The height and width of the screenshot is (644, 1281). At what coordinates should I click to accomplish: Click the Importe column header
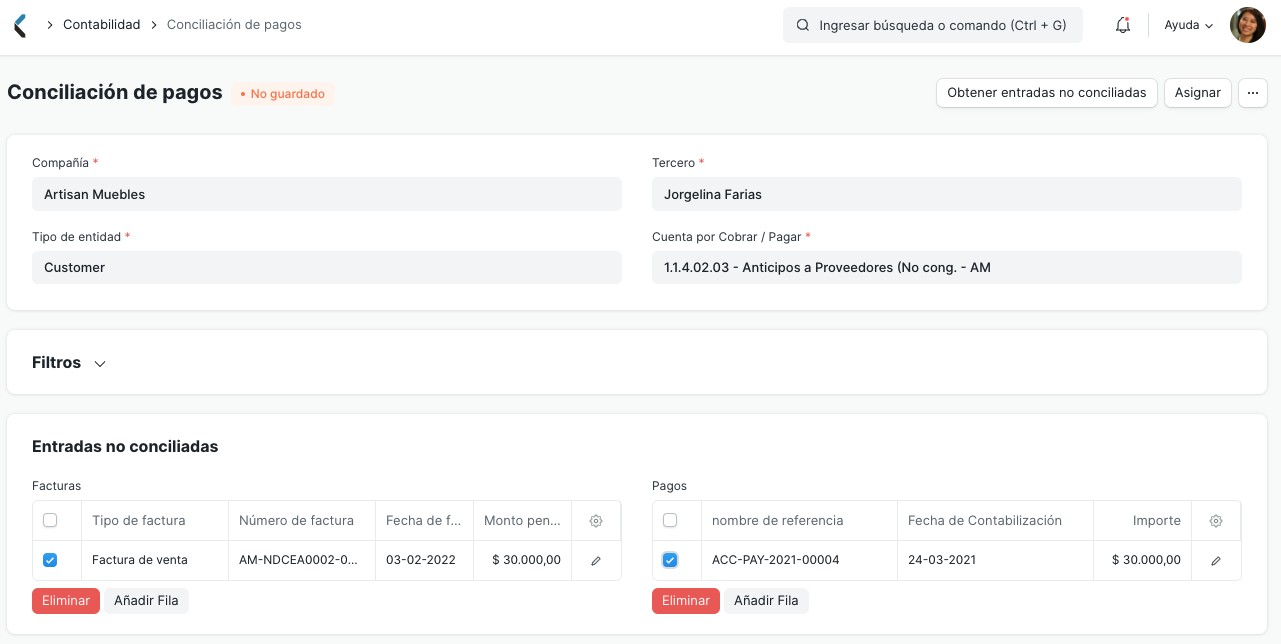click(1142, 521)
